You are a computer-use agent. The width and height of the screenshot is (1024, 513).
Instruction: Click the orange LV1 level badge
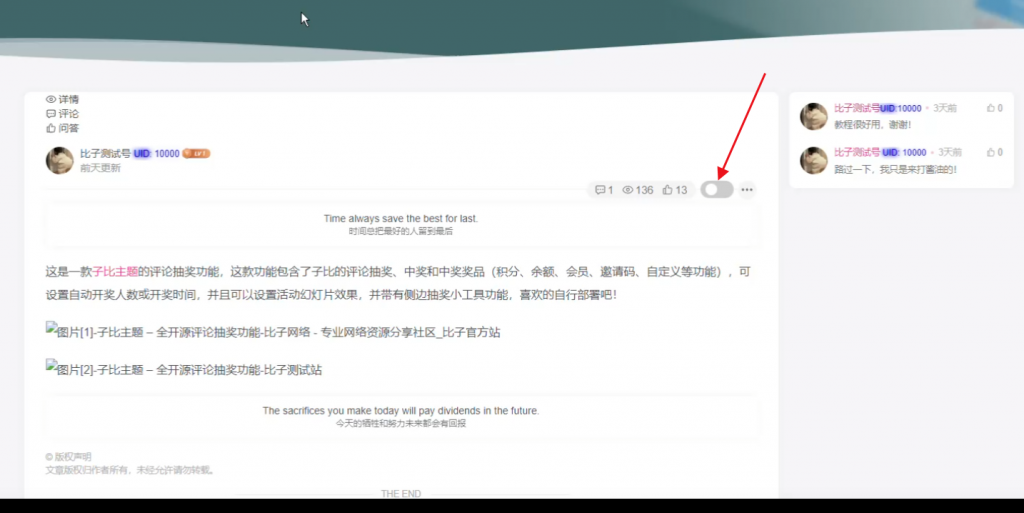coord(196,153)
